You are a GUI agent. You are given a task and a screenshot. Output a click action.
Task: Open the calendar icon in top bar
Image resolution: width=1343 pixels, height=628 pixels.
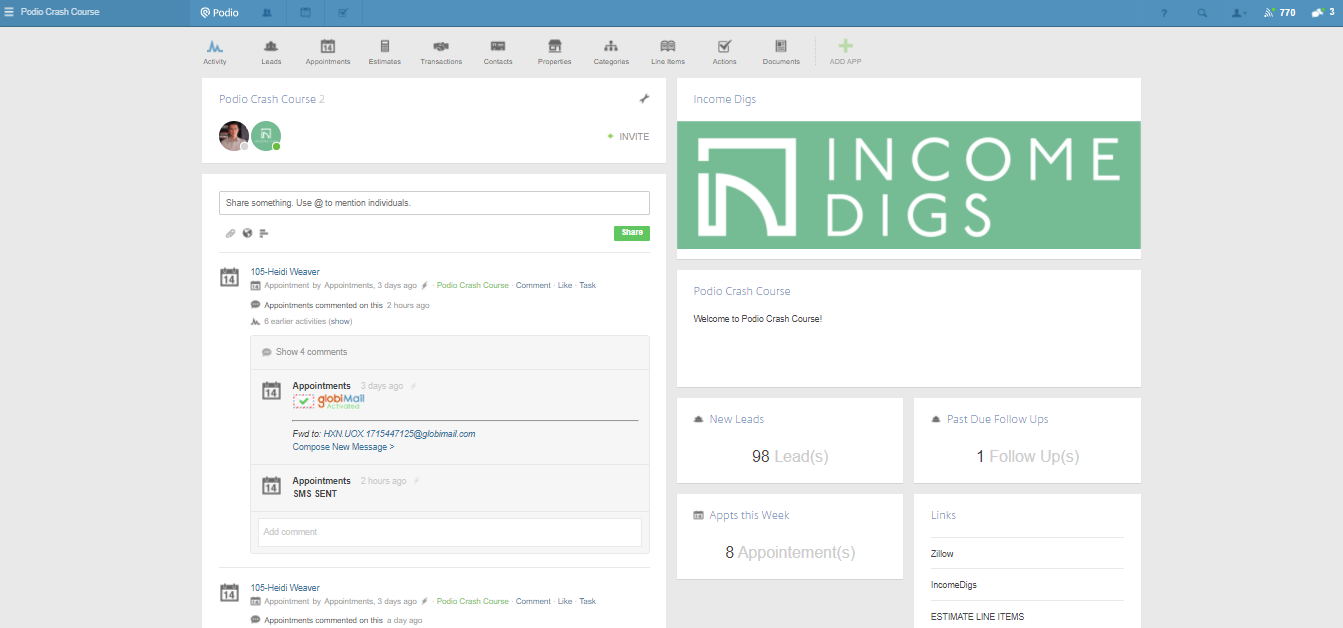pyautogui.click(x=305, y=13)
